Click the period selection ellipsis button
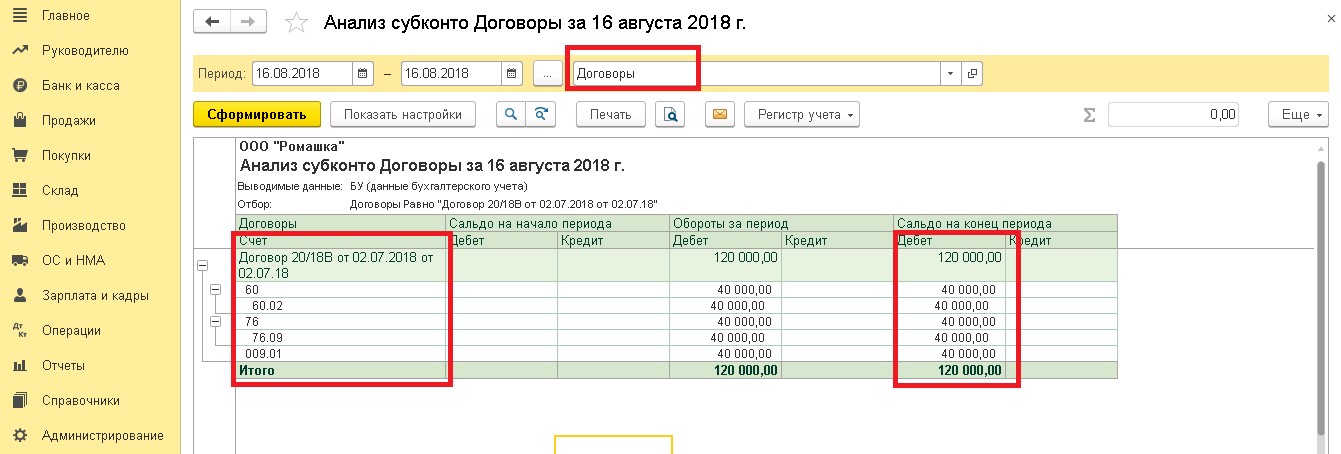 (547, 73)
